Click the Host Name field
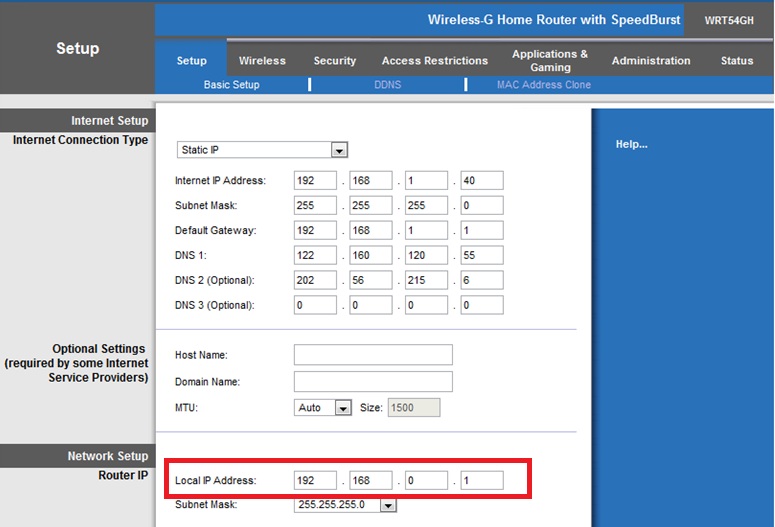This screenshot has width=775, height=527. [373, 355]
